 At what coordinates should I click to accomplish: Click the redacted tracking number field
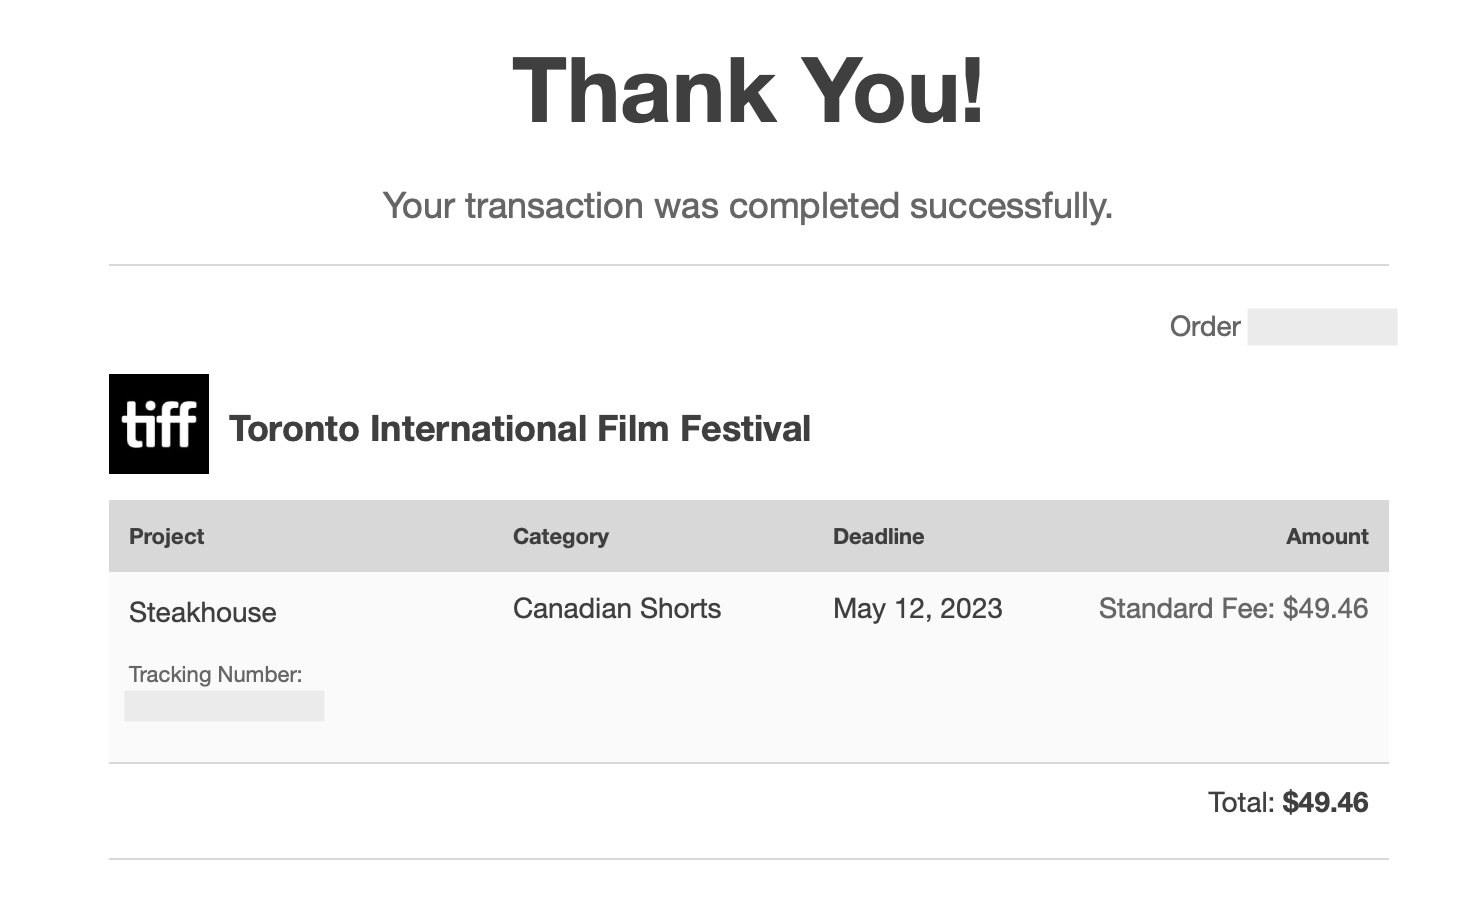224,706
